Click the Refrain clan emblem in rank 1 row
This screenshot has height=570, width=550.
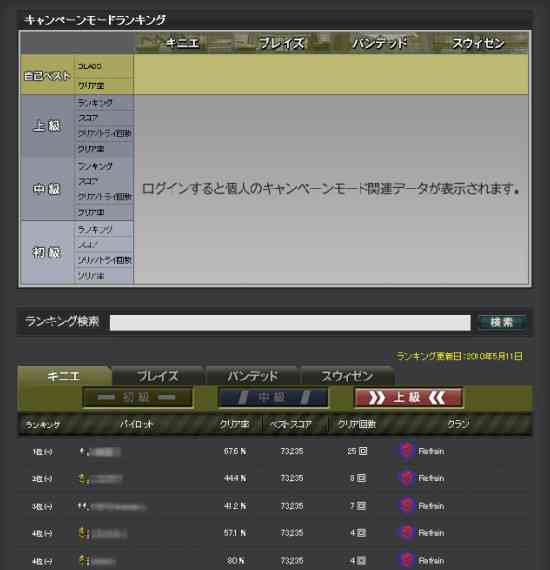click(x=406, y=451)
